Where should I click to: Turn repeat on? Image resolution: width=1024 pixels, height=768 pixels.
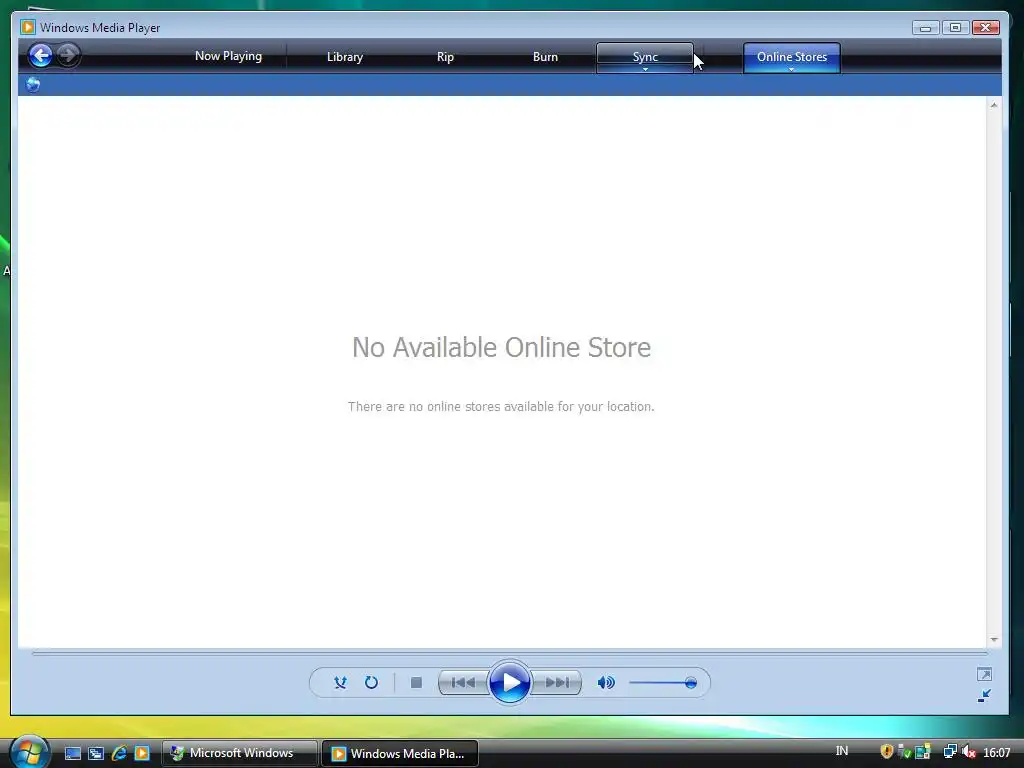(x=371, y=682)
